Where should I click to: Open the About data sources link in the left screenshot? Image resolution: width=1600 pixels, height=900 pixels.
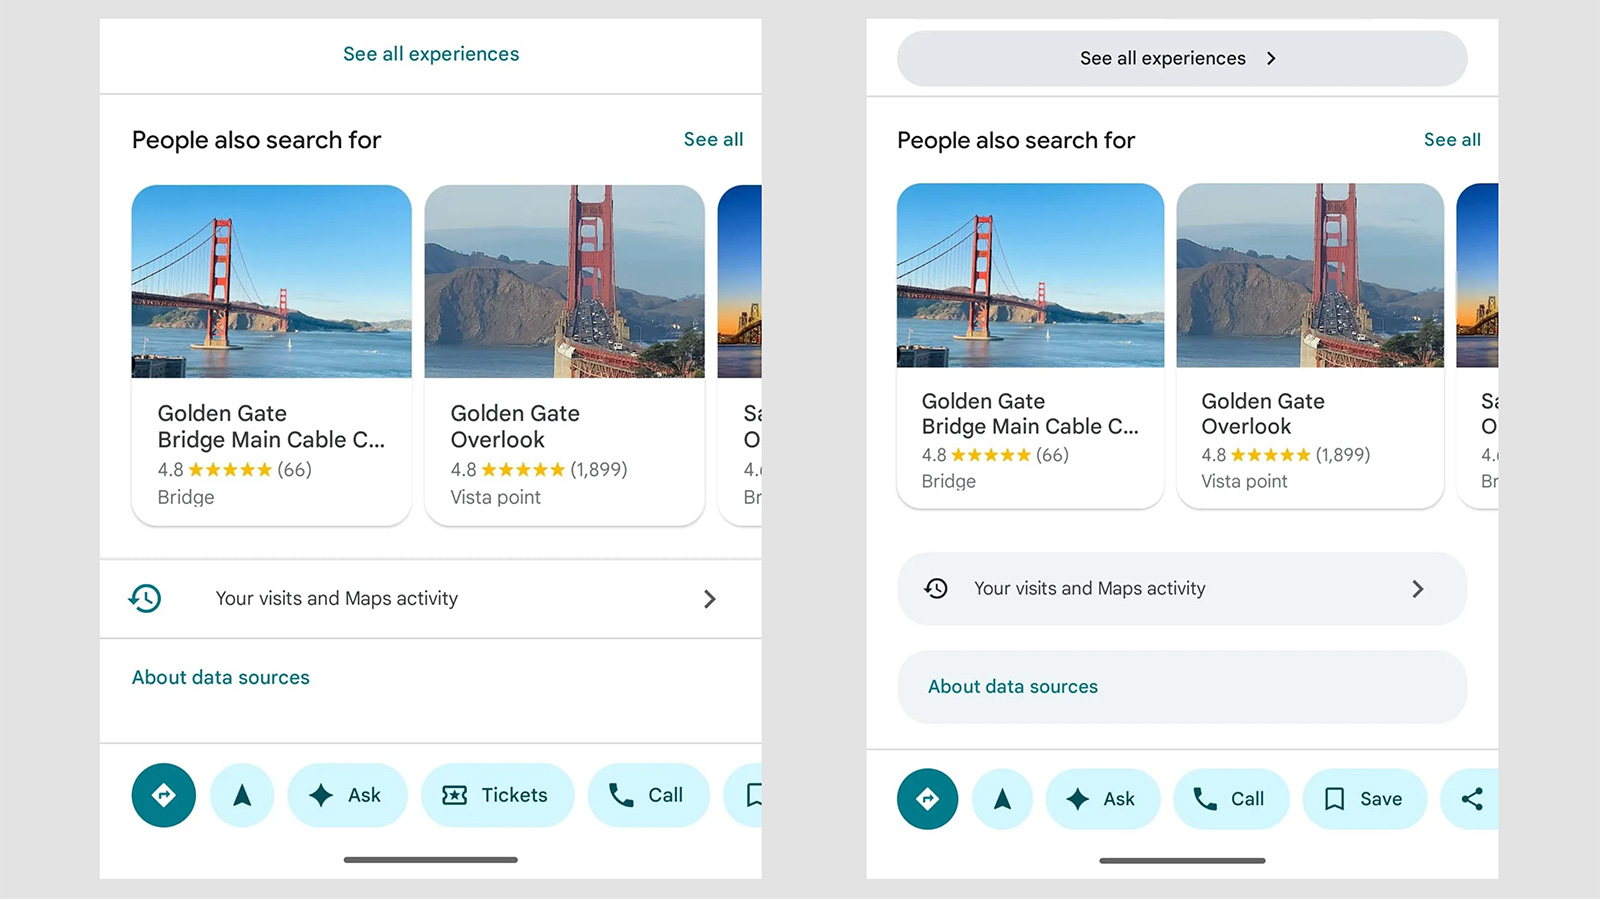click(x=221, y=677)
